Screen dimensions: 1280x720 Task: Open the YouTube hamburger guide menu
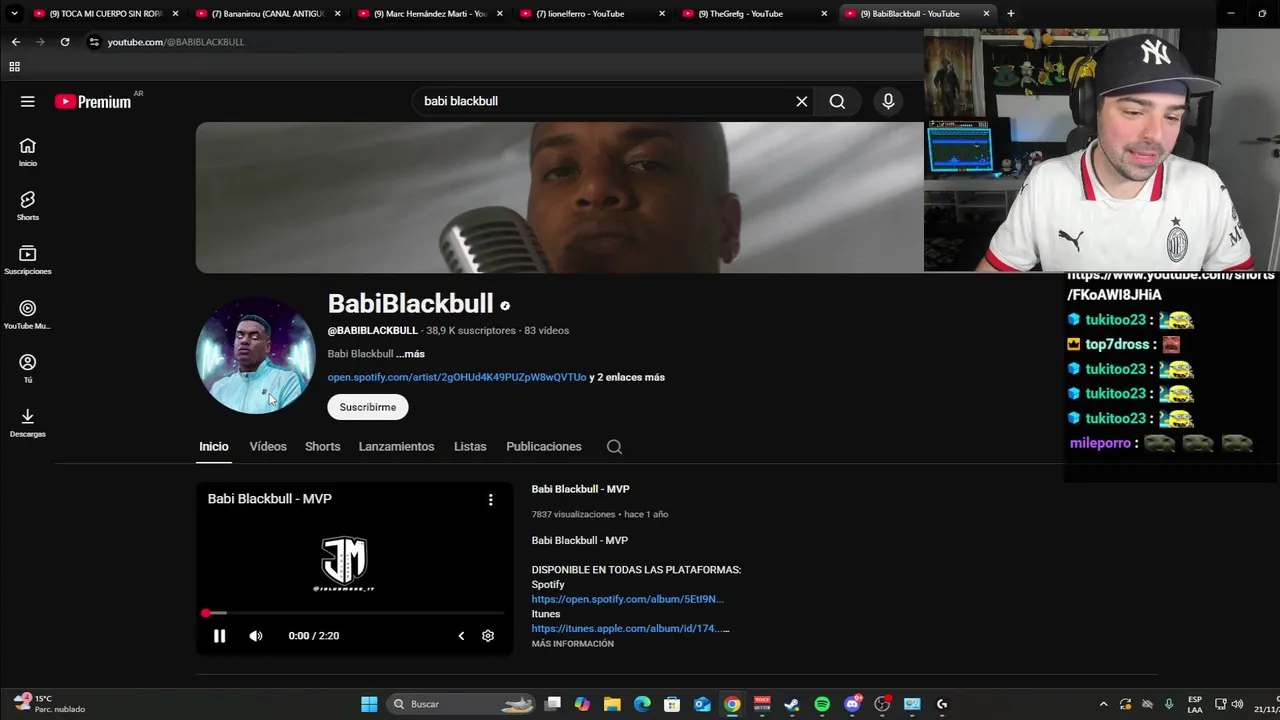coord(28,101)
